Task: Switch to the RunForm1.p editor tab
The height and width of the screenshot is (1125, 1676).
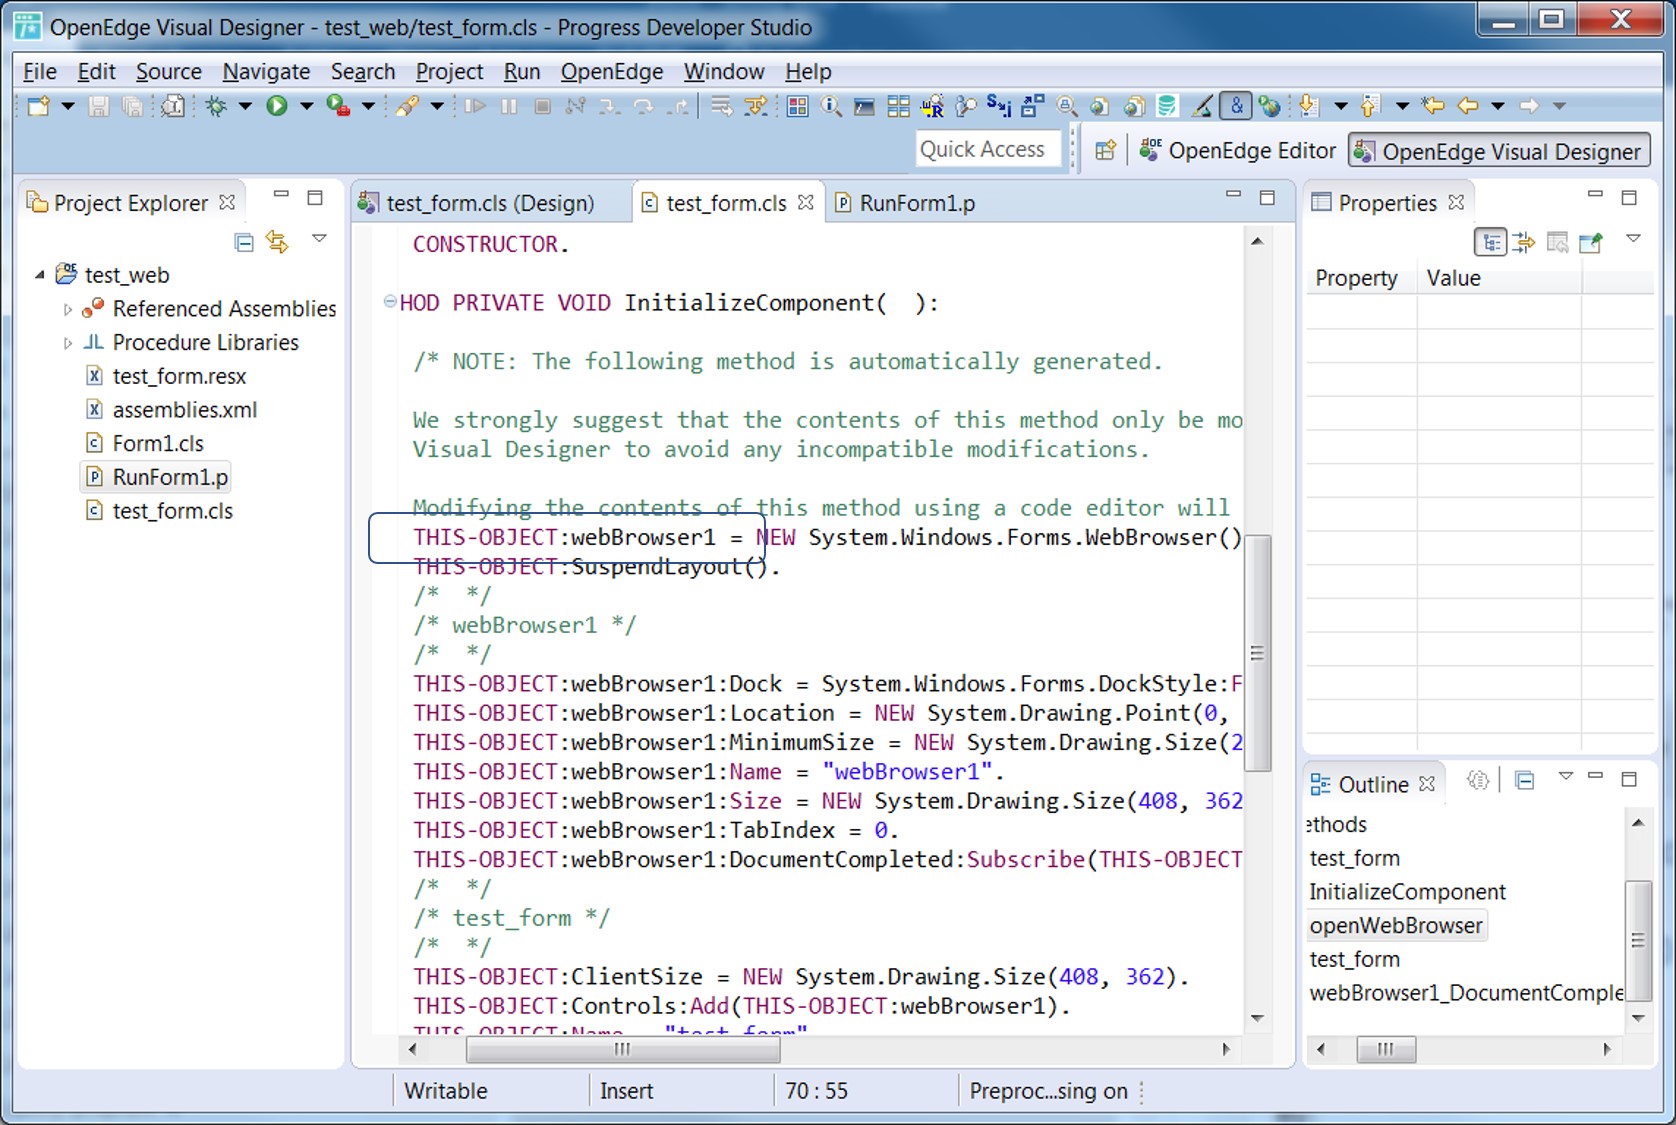Action: click(916, 203)
